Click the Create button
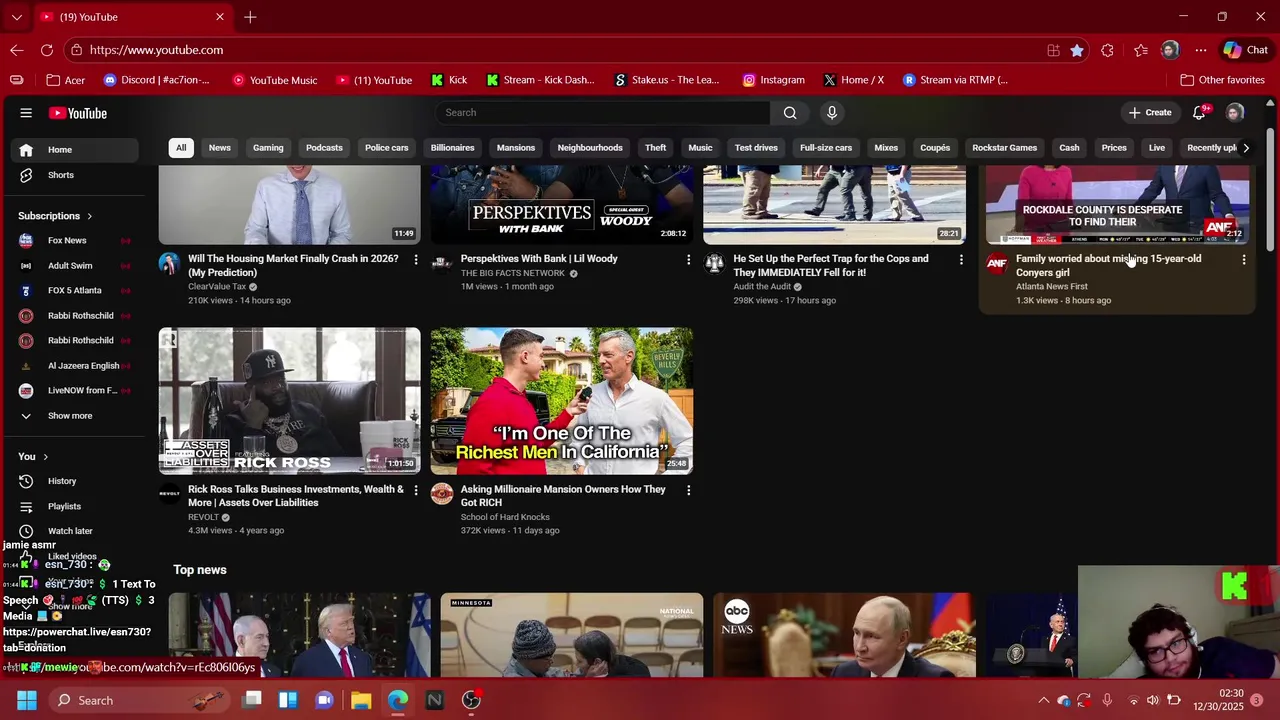Viewport: 1280px width, 720px height. [1150, 113]
